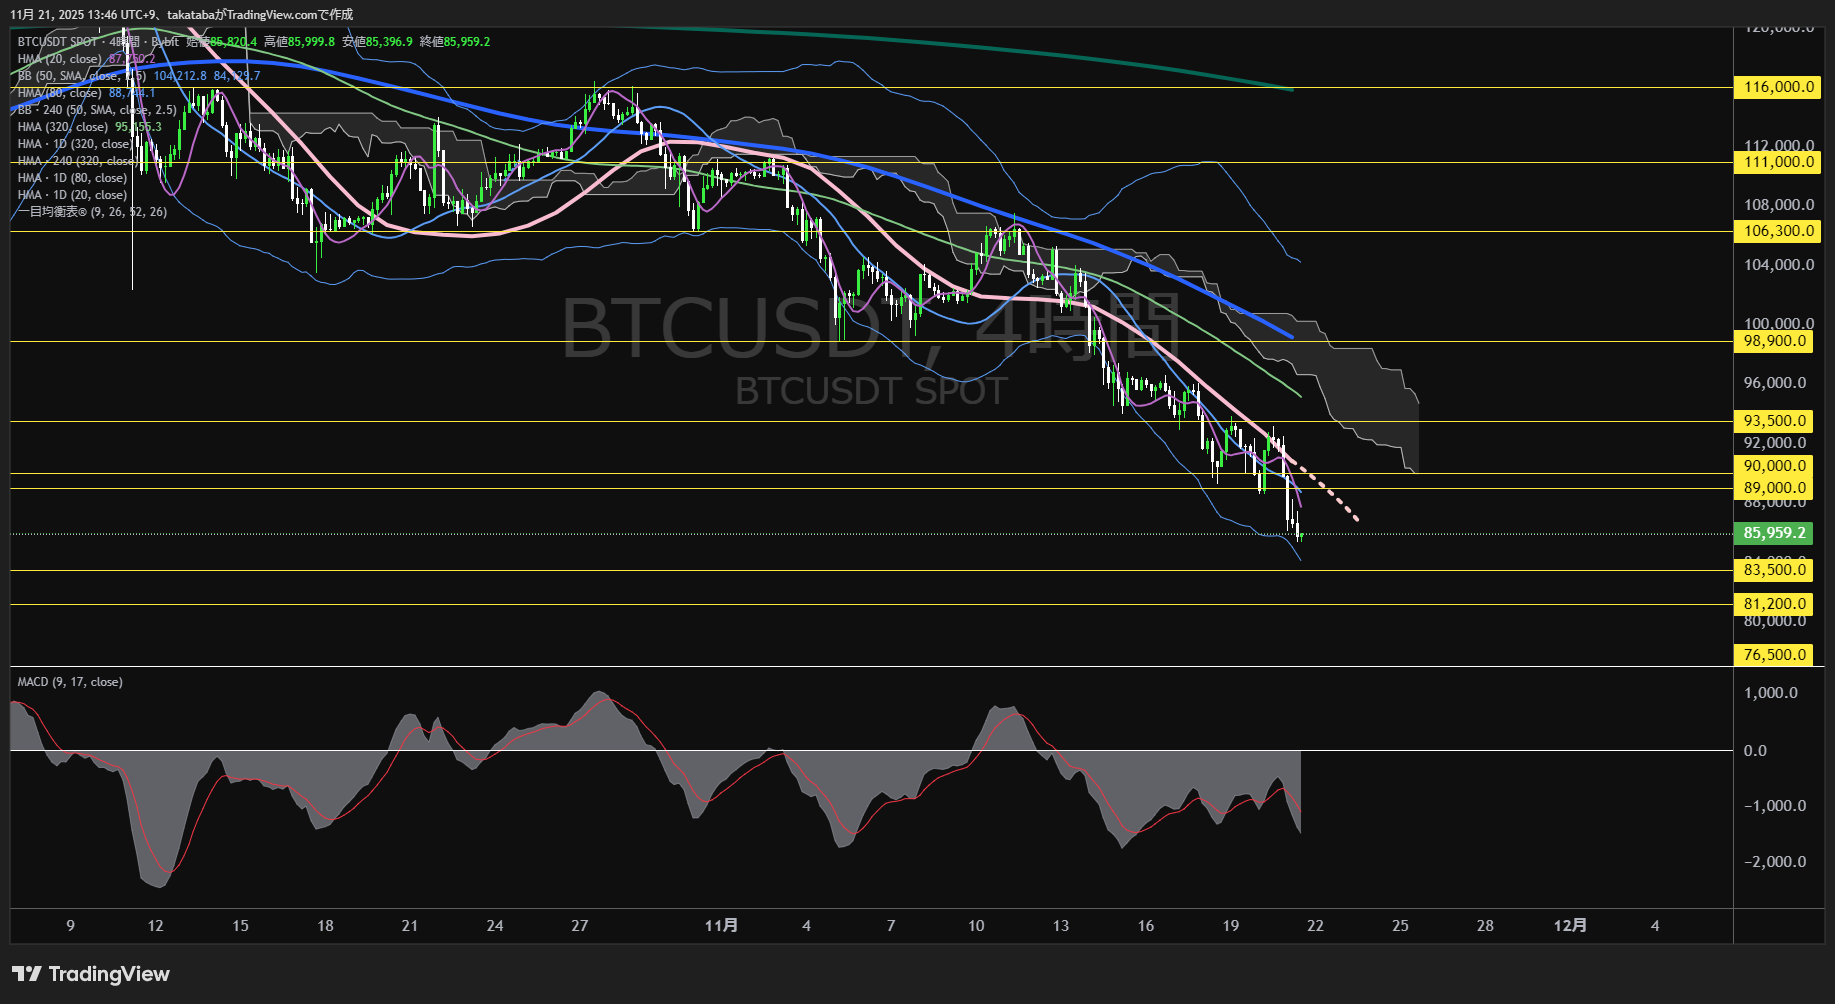This screenshot has width=1835, height=1004.
Task: Click the 12月 marker on the date axis
Action: [x=1572, y=926]
